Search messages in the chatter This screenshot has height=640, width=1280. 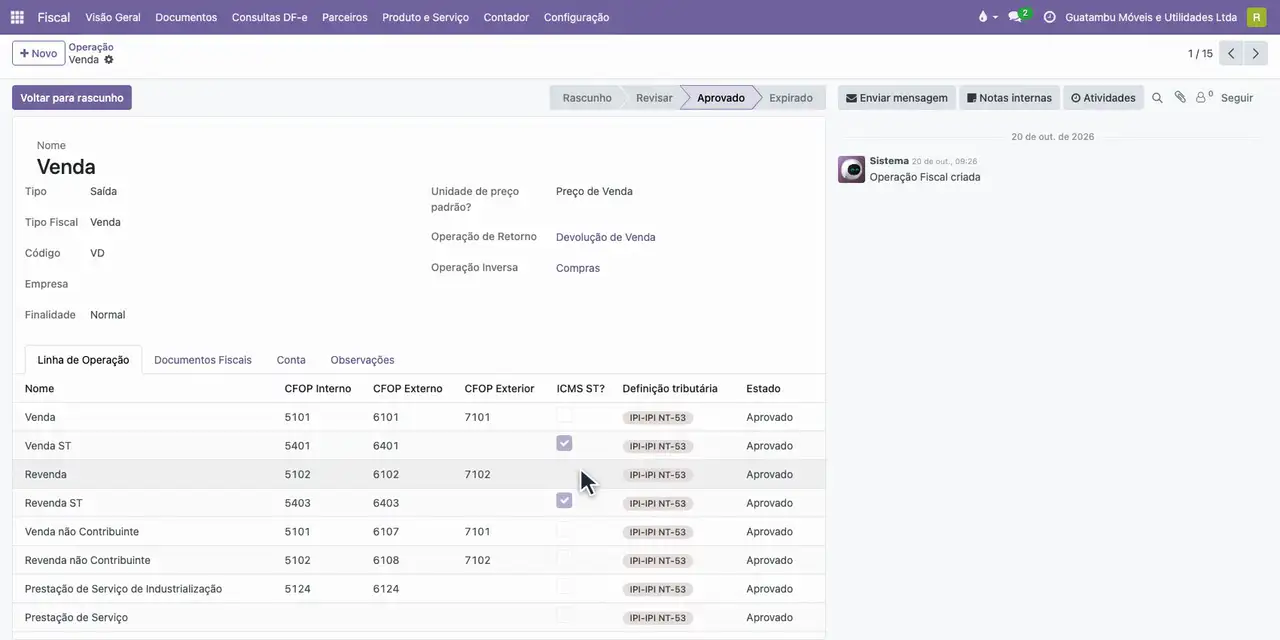[x=1157, y=98]
